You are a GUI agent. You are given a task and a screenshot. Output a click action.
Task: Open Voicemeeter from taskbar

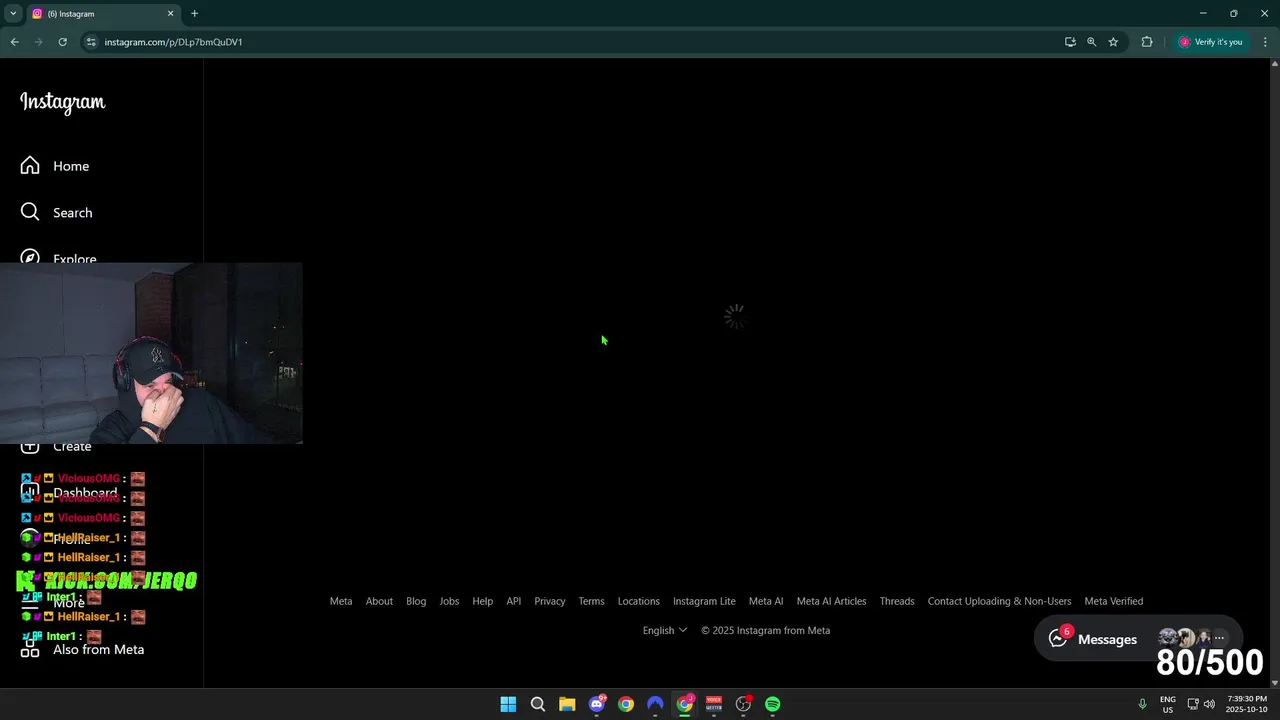pos(714,704)
